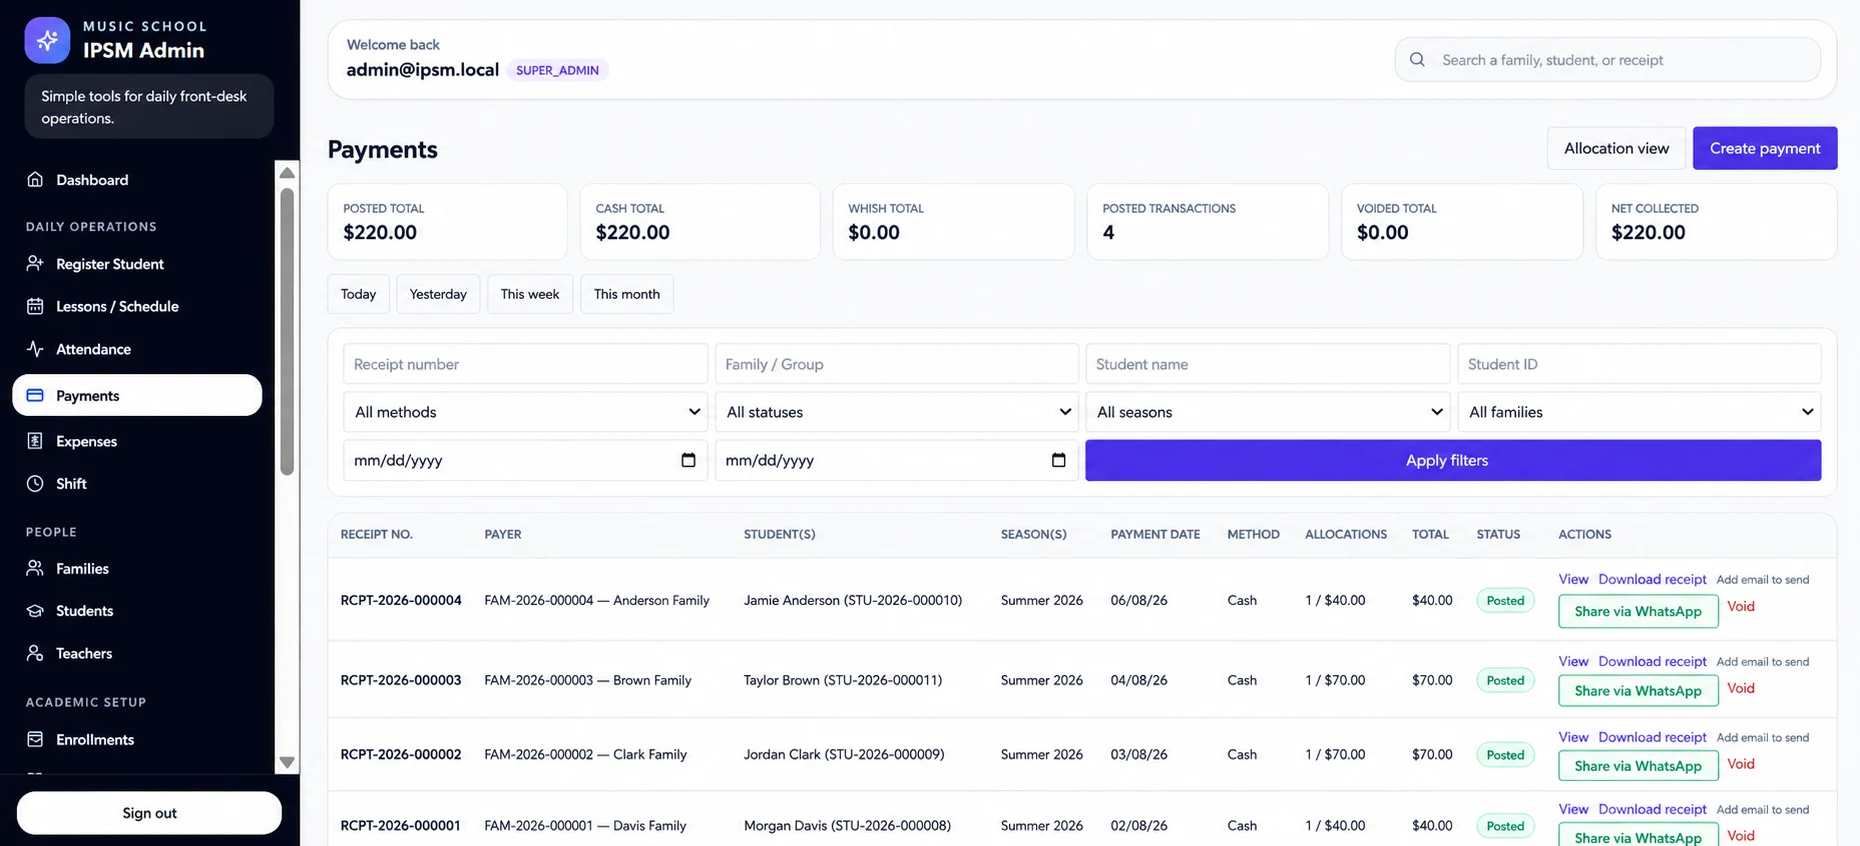Click the Create payment button
The height and width of the screenshot is (846, 1860).
click(x=1765, y=148)
